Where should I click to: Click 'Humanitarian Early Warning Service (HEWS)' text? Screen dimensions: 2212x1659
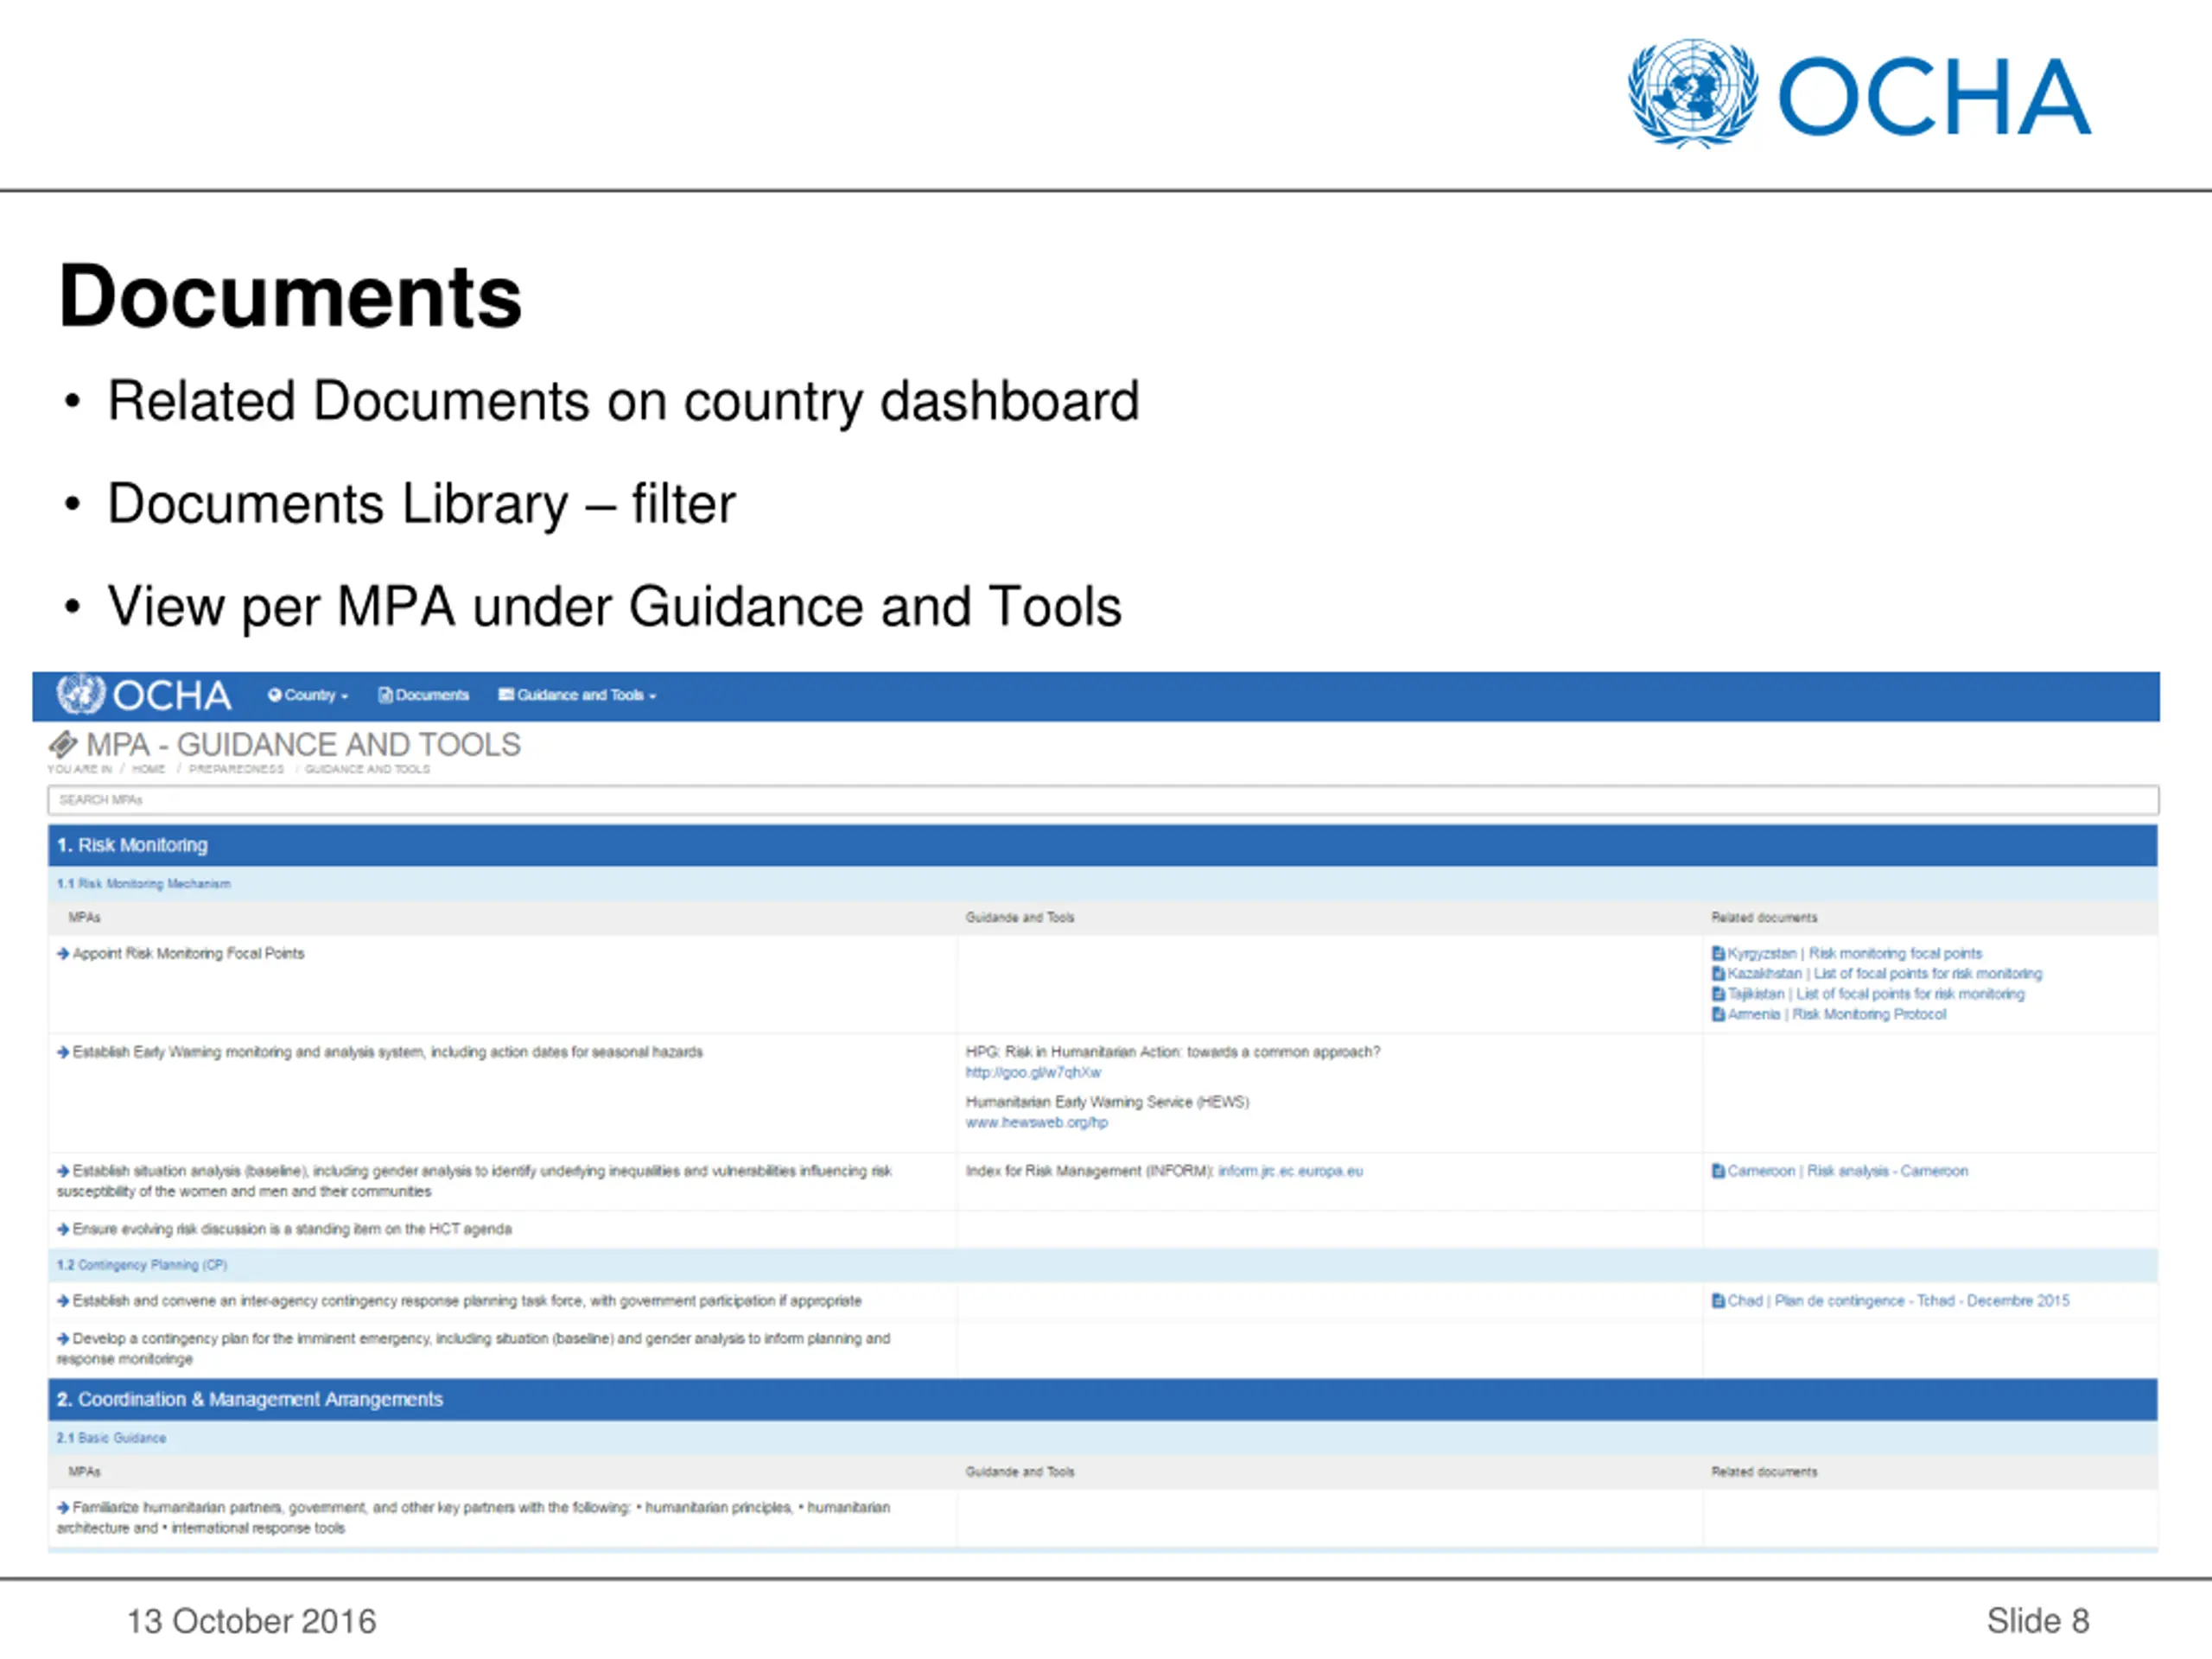tap(1107, 1102)
